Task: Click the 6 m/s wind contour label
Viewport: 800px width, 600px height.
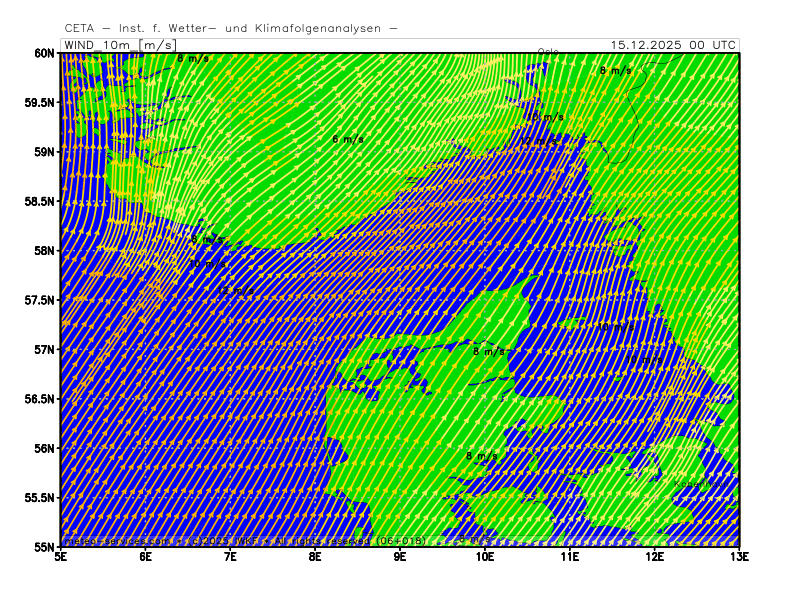Action: [348, 139]
